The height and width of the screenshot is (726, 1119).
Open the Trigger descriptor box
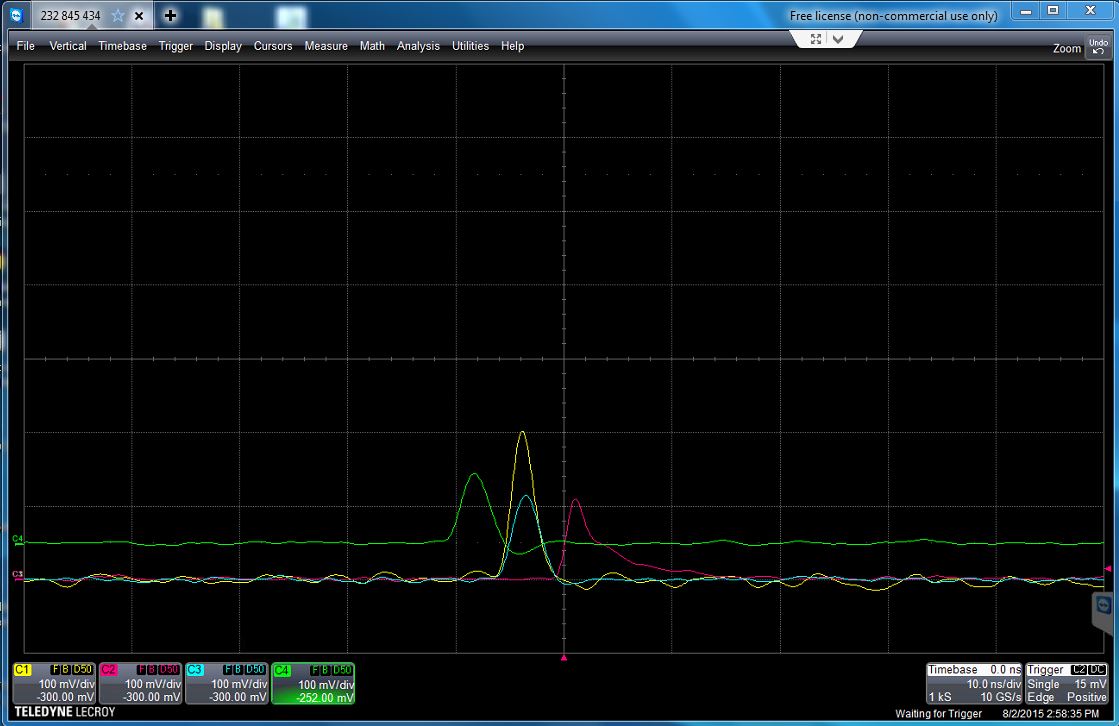coord(1066,683)
